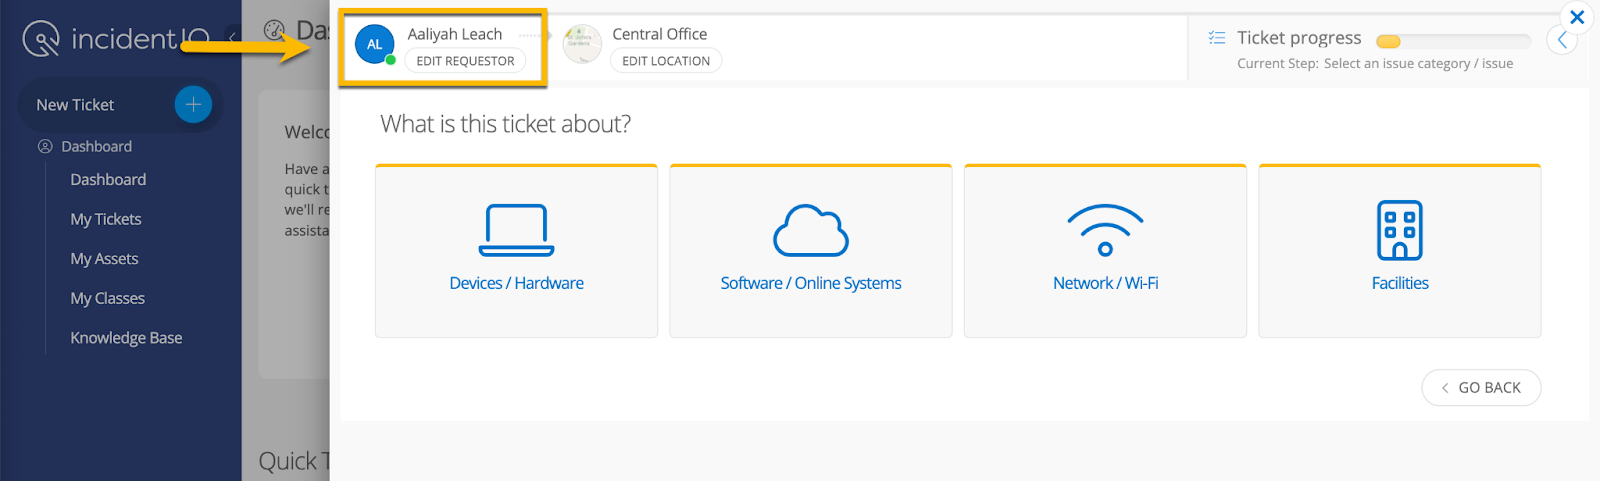Close the ticket panel with the X
This screenshot has width=1600, height=481.
pyautogui.click(x=1577, y=17)
